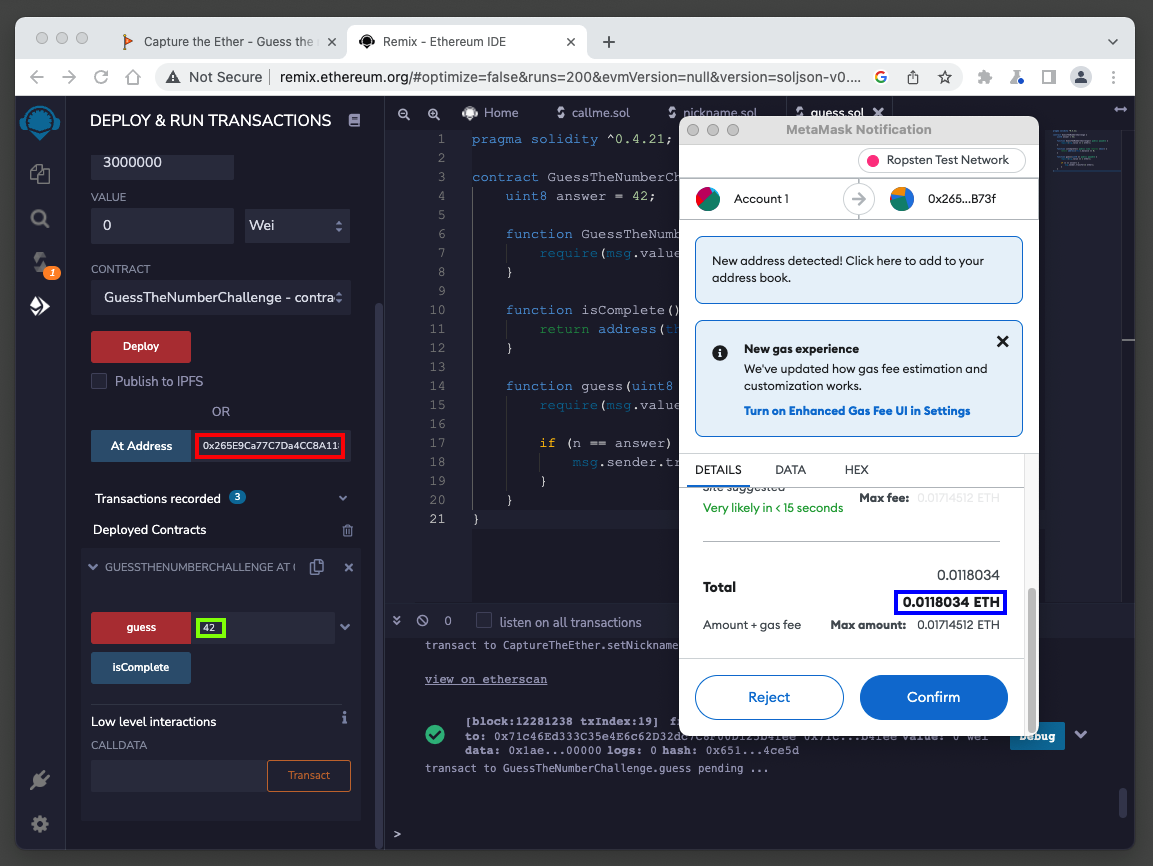Click Turn on Enhanced Gas Fee UI link
The height and width of the screenshot is (866, 1153).
[x=857, y=411]
